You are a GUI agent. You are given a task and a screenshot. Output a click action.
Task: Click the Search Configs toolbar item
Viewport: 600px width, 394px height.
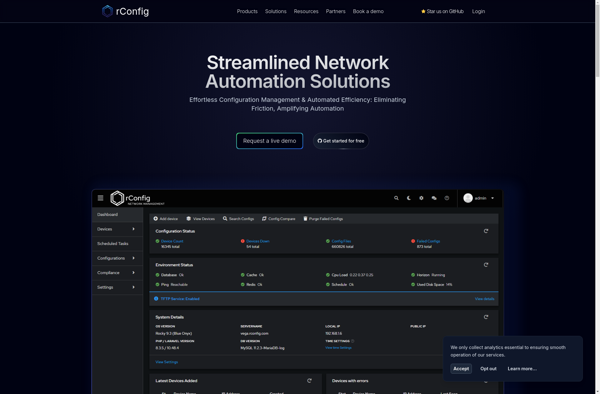(x=238, y=219)
